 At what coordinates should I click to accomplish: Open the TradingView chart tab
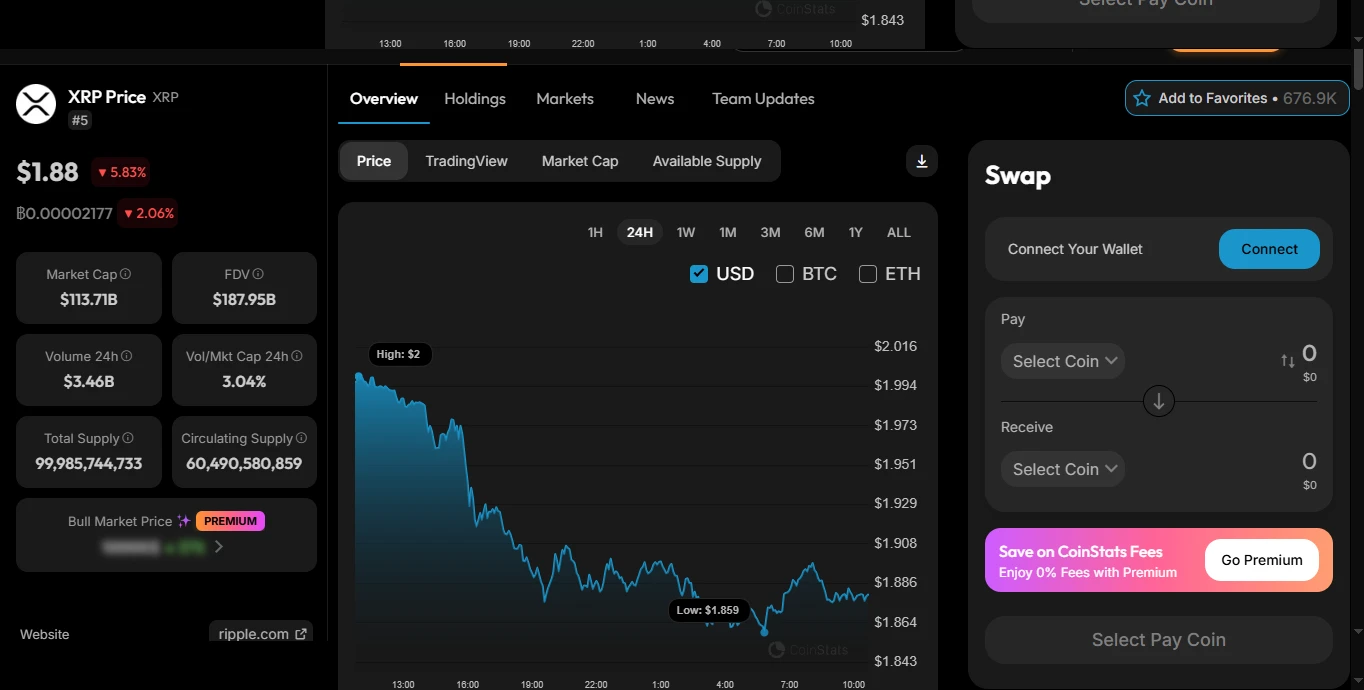pos(466,161)
